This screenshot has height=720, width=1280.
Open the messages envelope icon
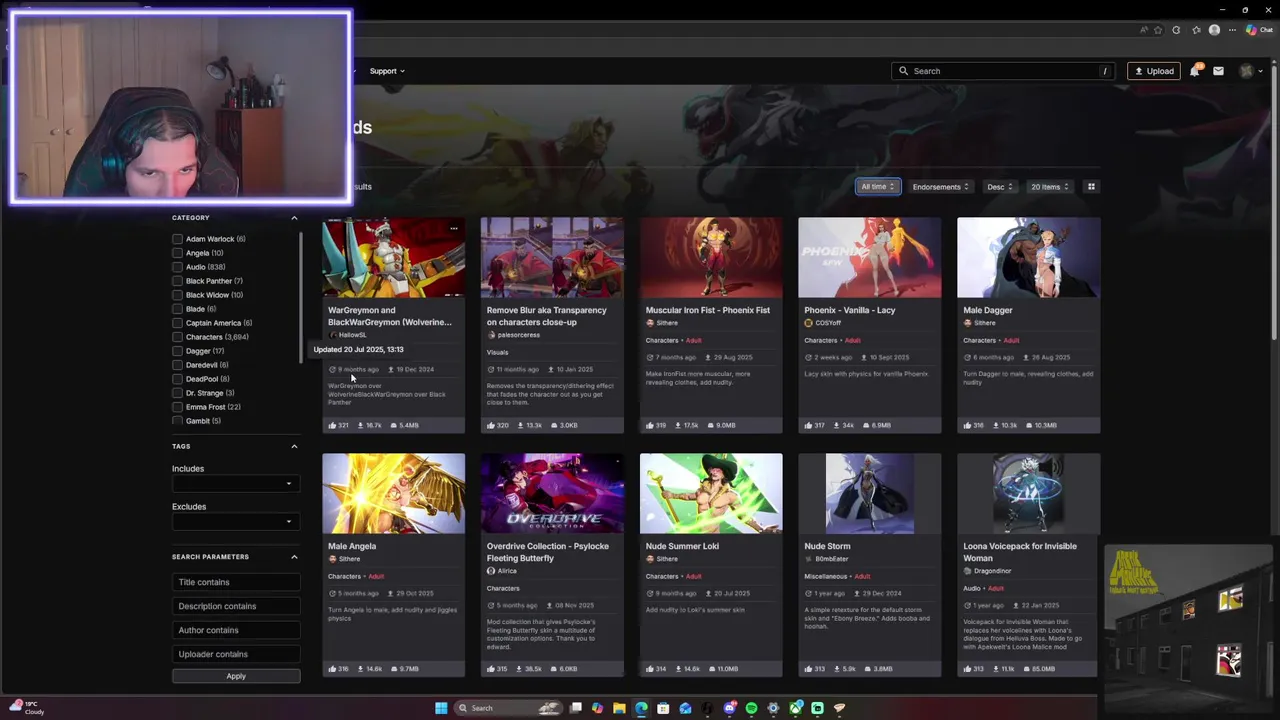pyautogui.click(x=1218, y=71)
